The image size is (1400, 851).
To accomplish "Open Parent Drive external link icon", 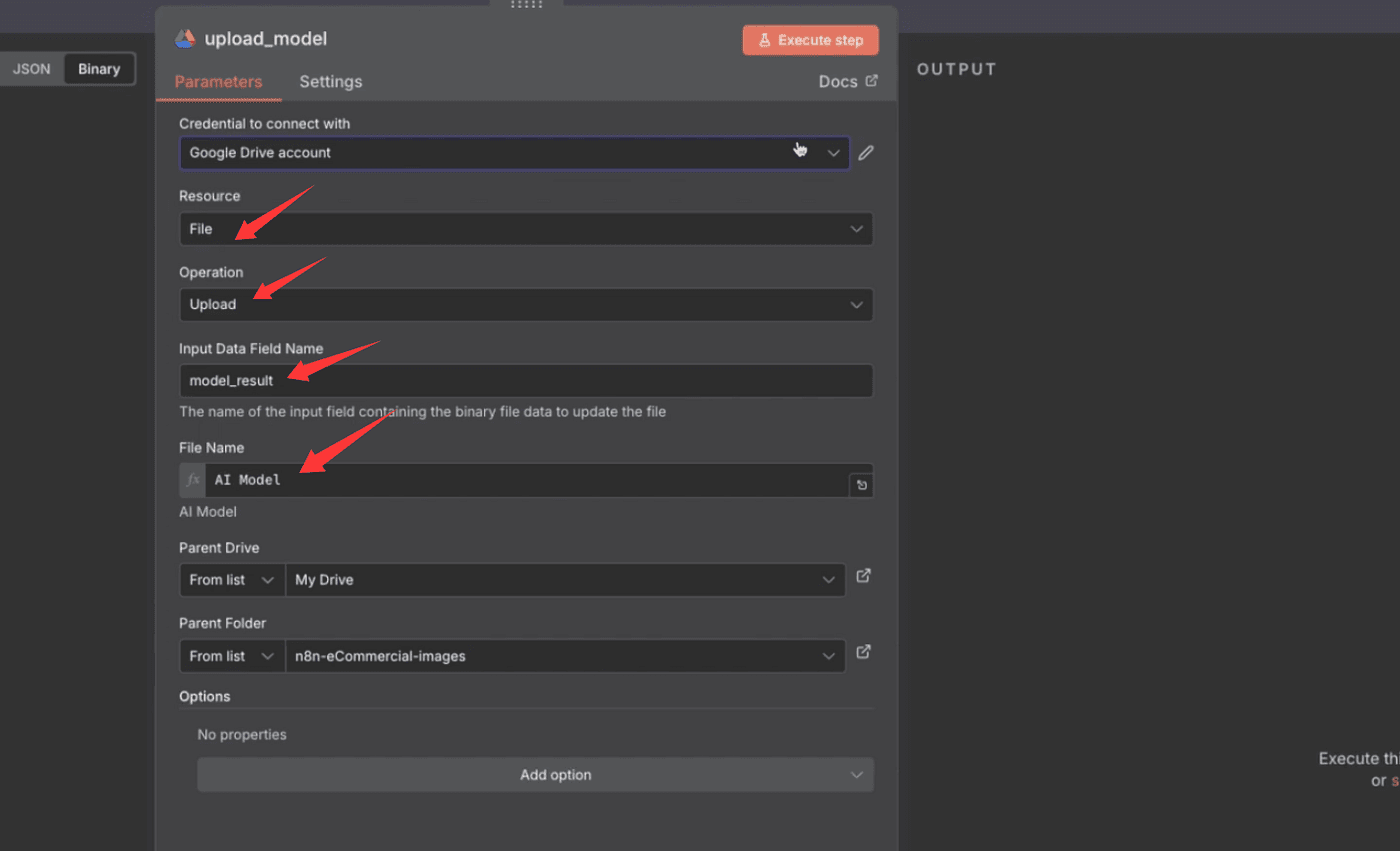I will pos(864,576).
